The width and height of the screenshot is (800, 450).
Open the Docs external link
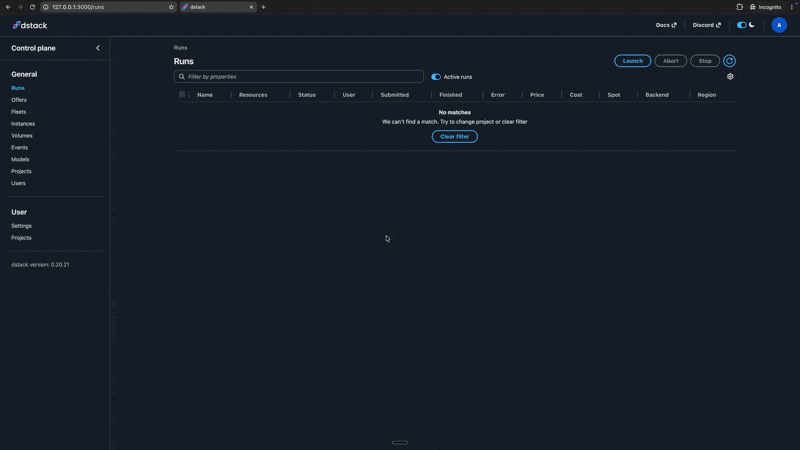pos(666,25)
